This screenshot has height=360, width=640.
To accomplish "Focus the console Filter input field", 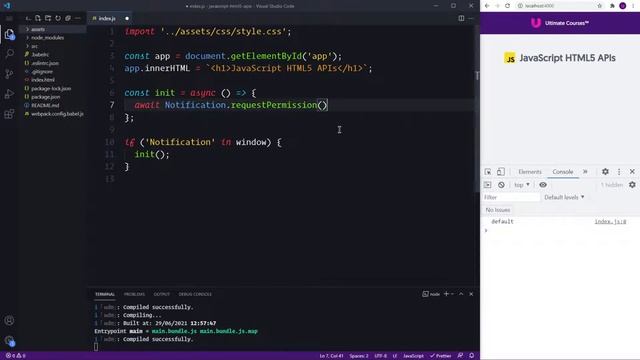I will [511, 197].
